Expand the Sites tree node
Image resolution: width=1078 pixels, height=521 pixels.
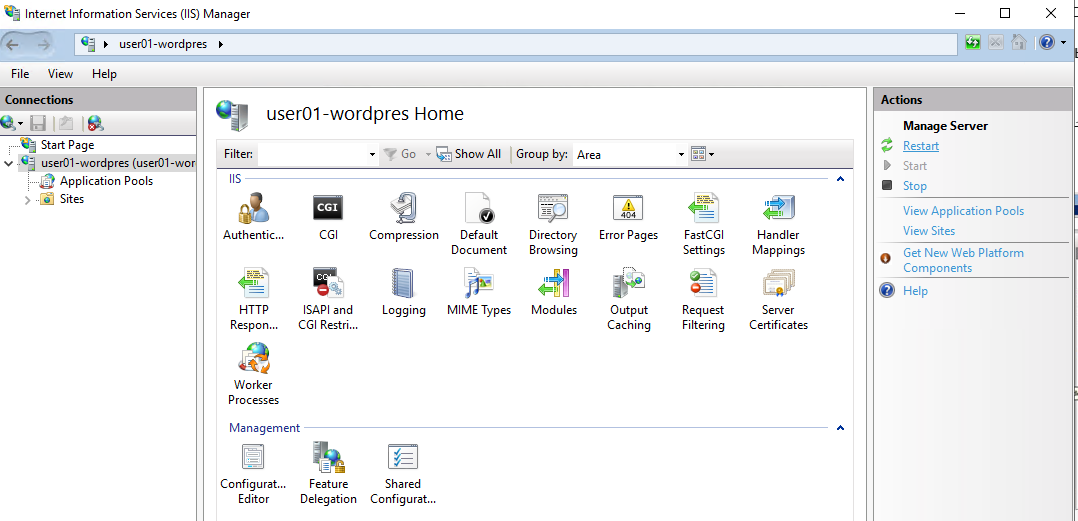click(x=28, y=199)
